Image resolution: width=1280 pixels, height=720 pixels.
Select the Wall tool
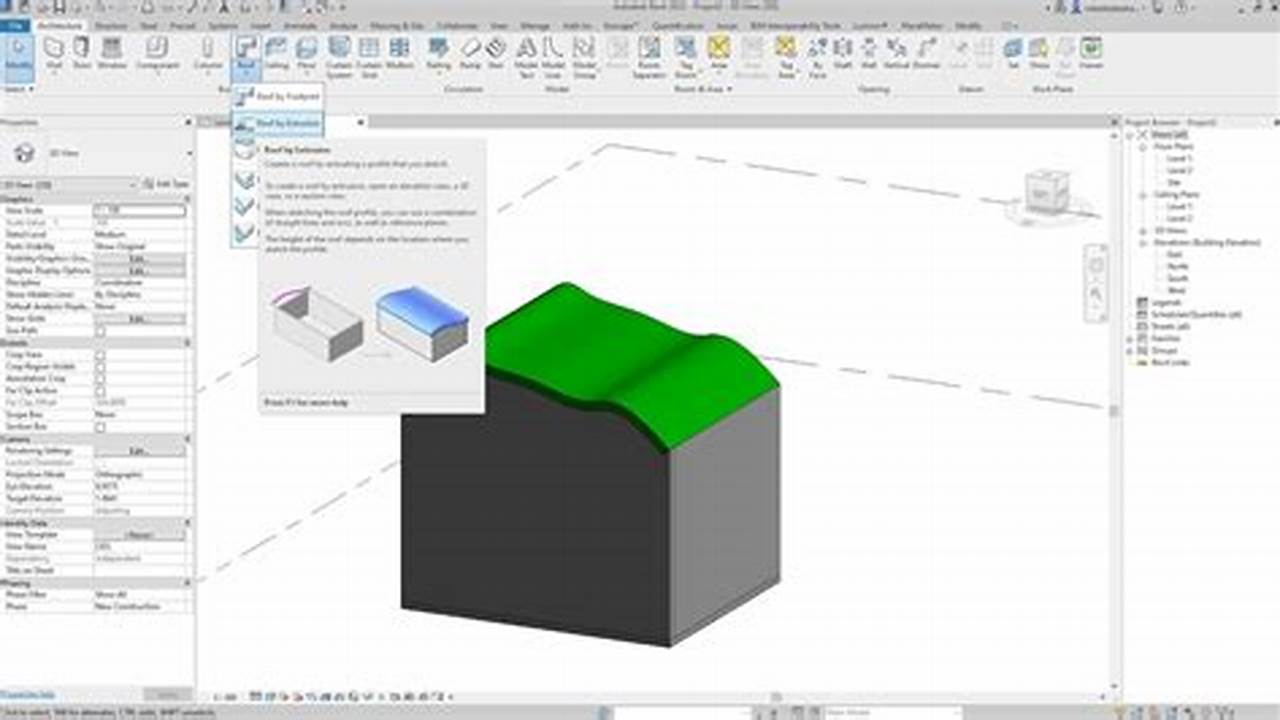click(x=55, y=48)
